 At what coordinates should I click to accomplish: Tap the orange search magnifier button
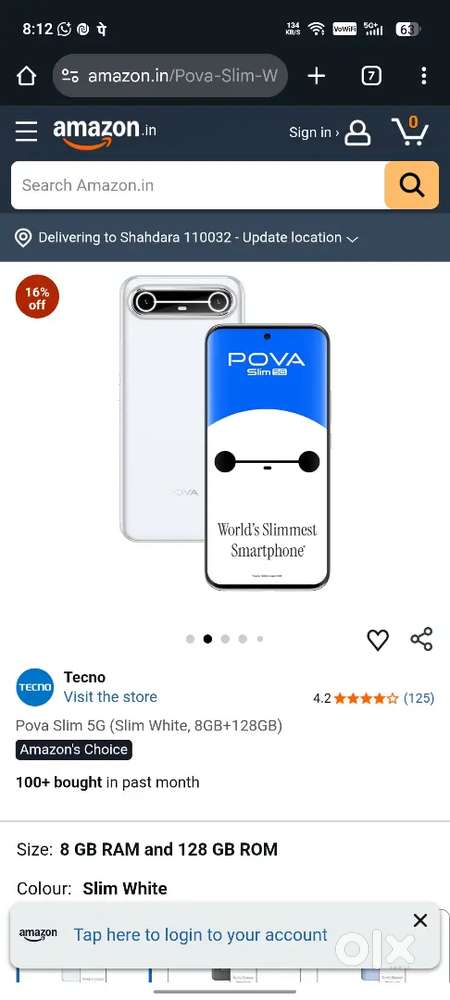pos(412,185)
